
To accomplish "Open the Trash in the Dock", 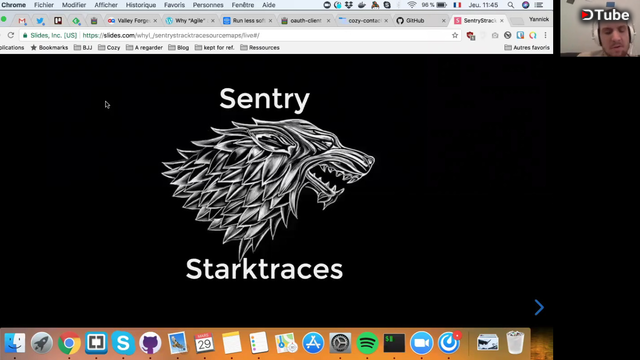I will (515, 342).
